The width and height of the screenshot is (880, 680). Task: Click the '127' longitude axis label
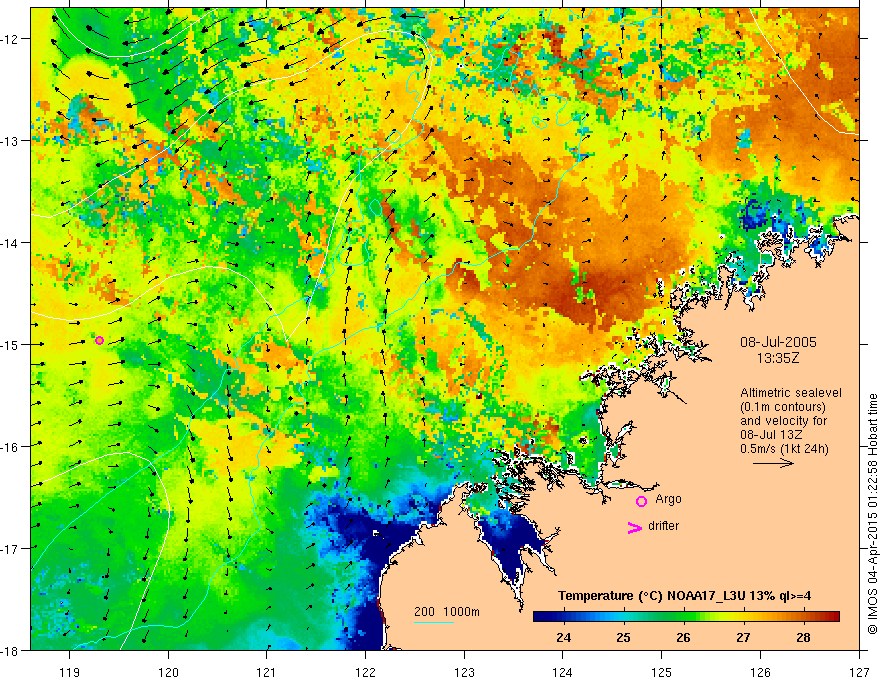[x=859, y=672]
